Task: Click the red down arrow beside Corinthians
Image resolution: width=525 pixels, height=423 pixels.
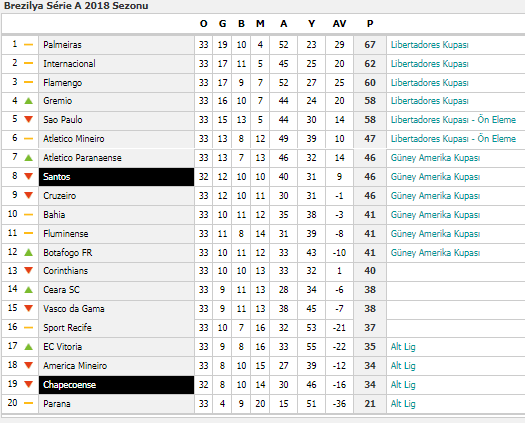Action: tap(29, 270)
